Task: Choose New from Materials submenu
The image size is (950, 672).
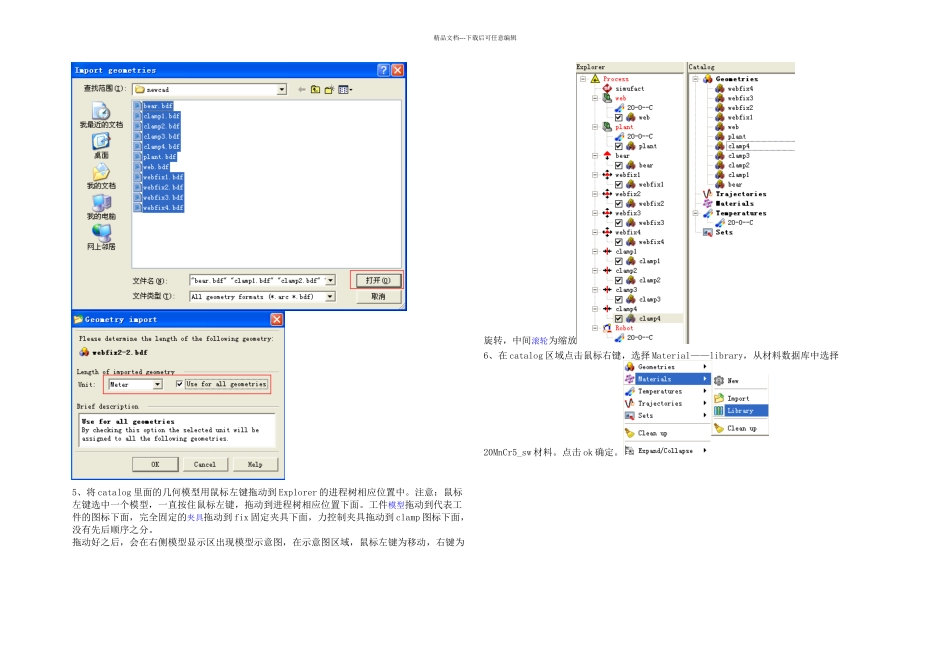Action: 740,381
